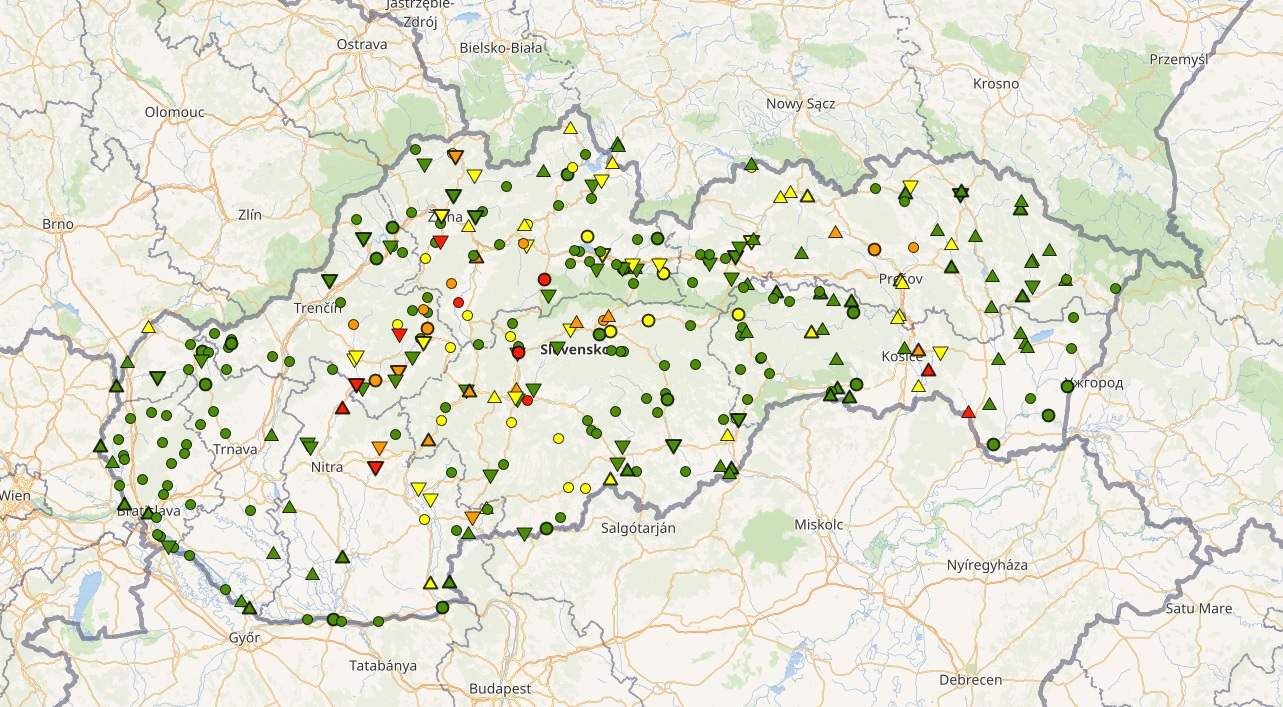1283x707 pixels.
Task: Click the Debrecen city label
Action: (970, 680)
